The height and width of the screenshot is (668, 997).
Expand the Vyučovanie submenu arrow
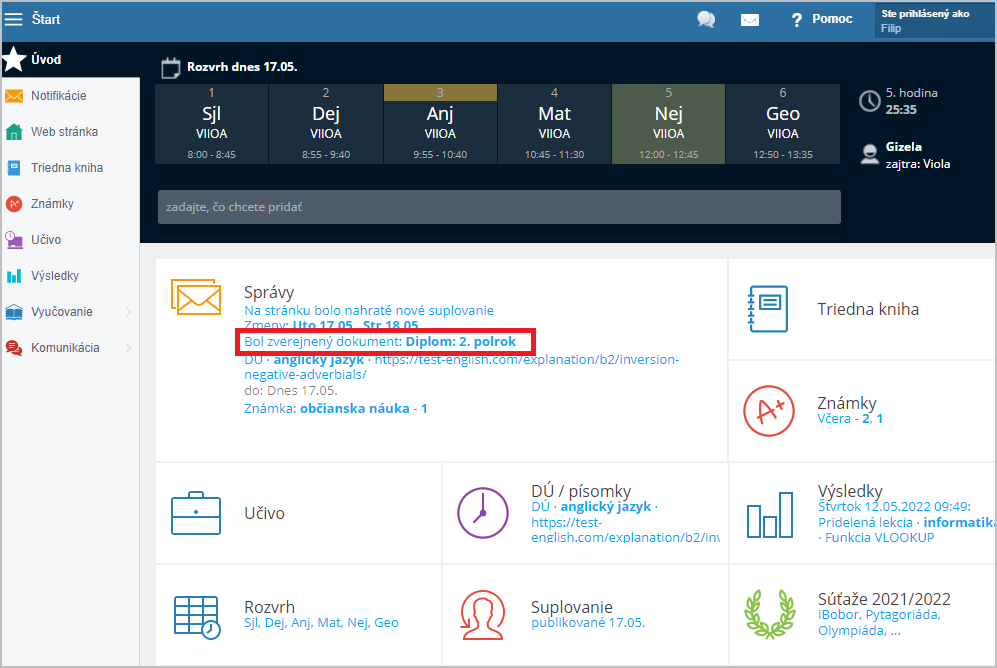tap(129, 312)
